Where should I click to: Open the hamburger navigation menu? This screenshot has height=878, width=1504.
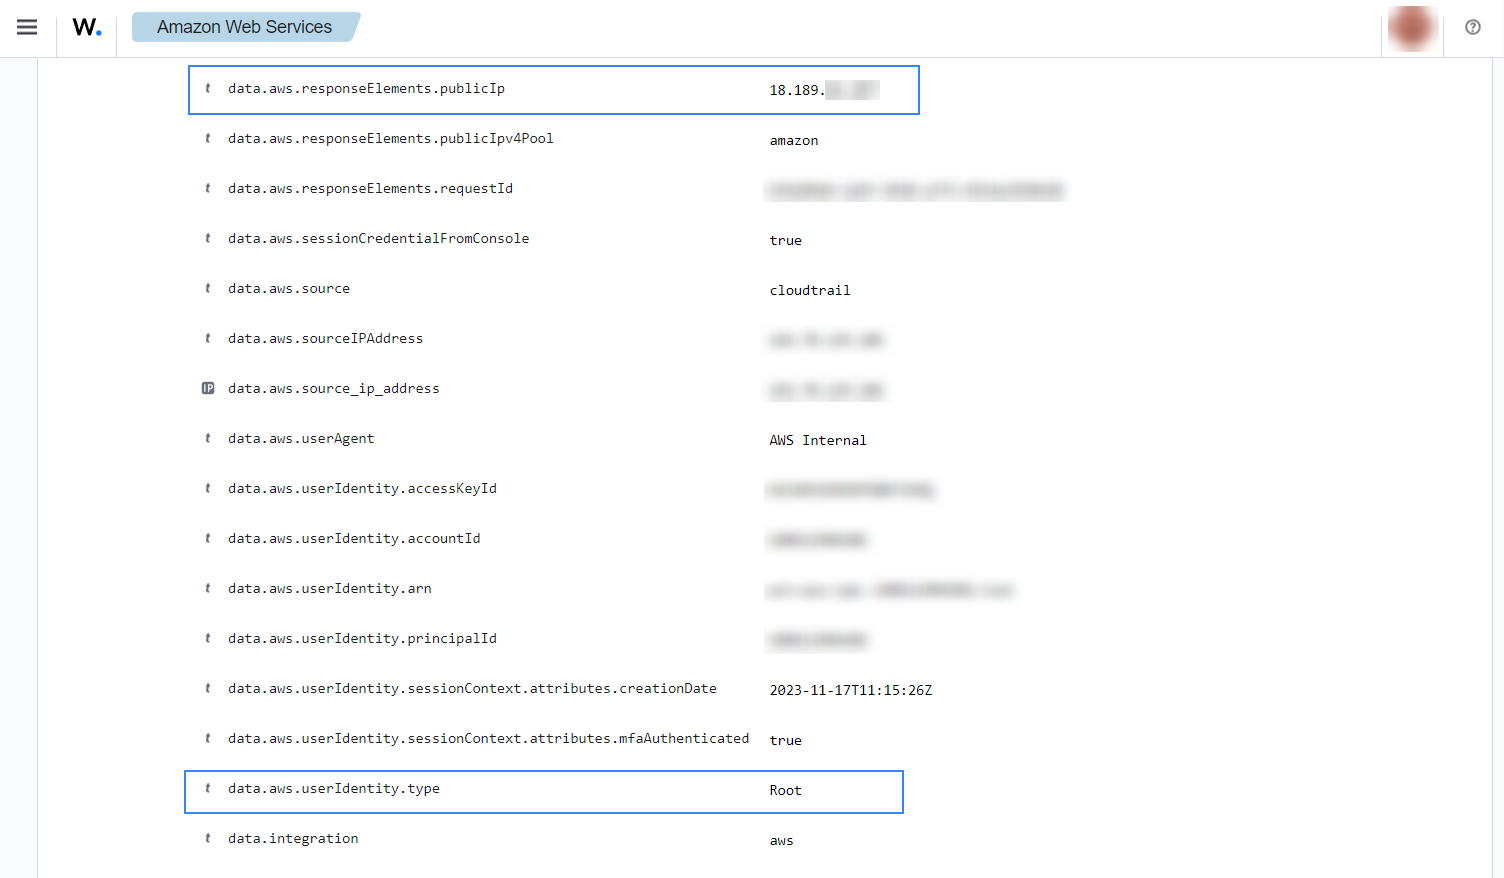click(x=27, y=27)
